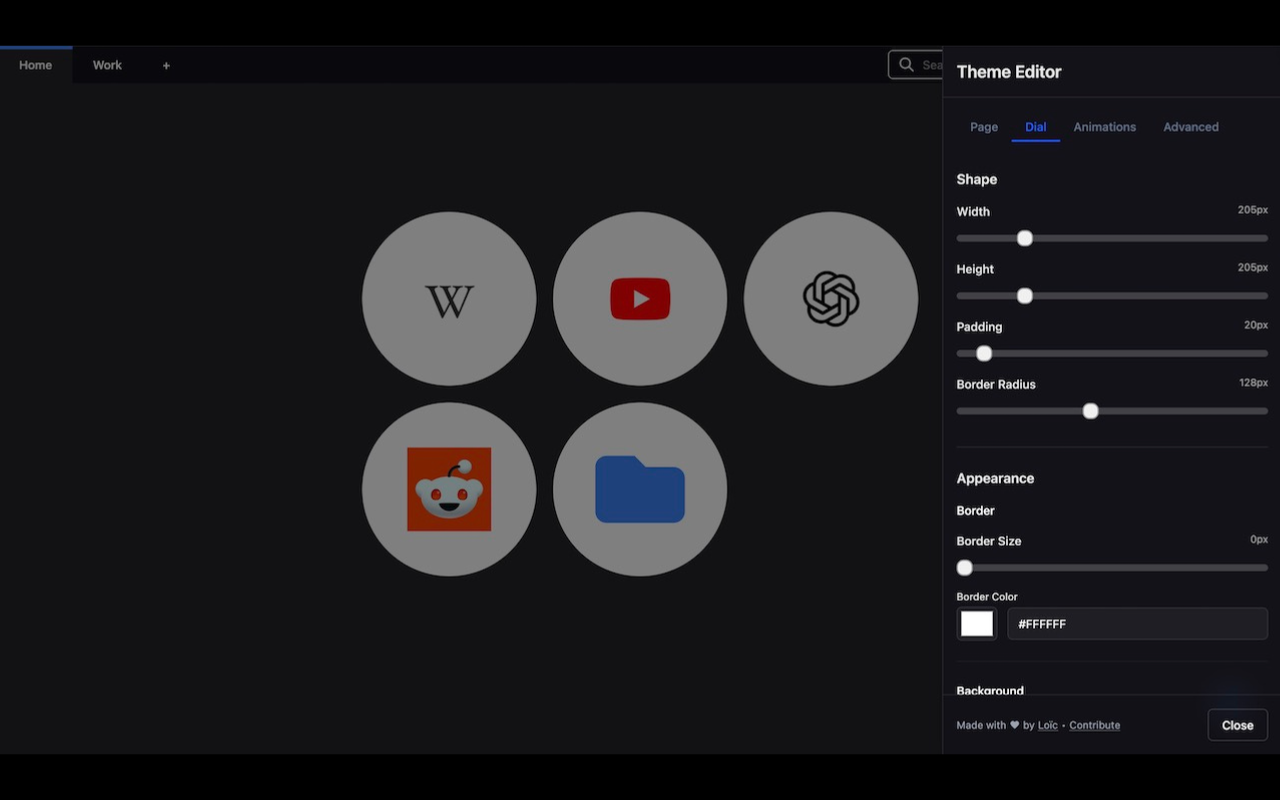Select the Dial tab in Theme Editor

pyautogui.click(x=1035, y=127)
